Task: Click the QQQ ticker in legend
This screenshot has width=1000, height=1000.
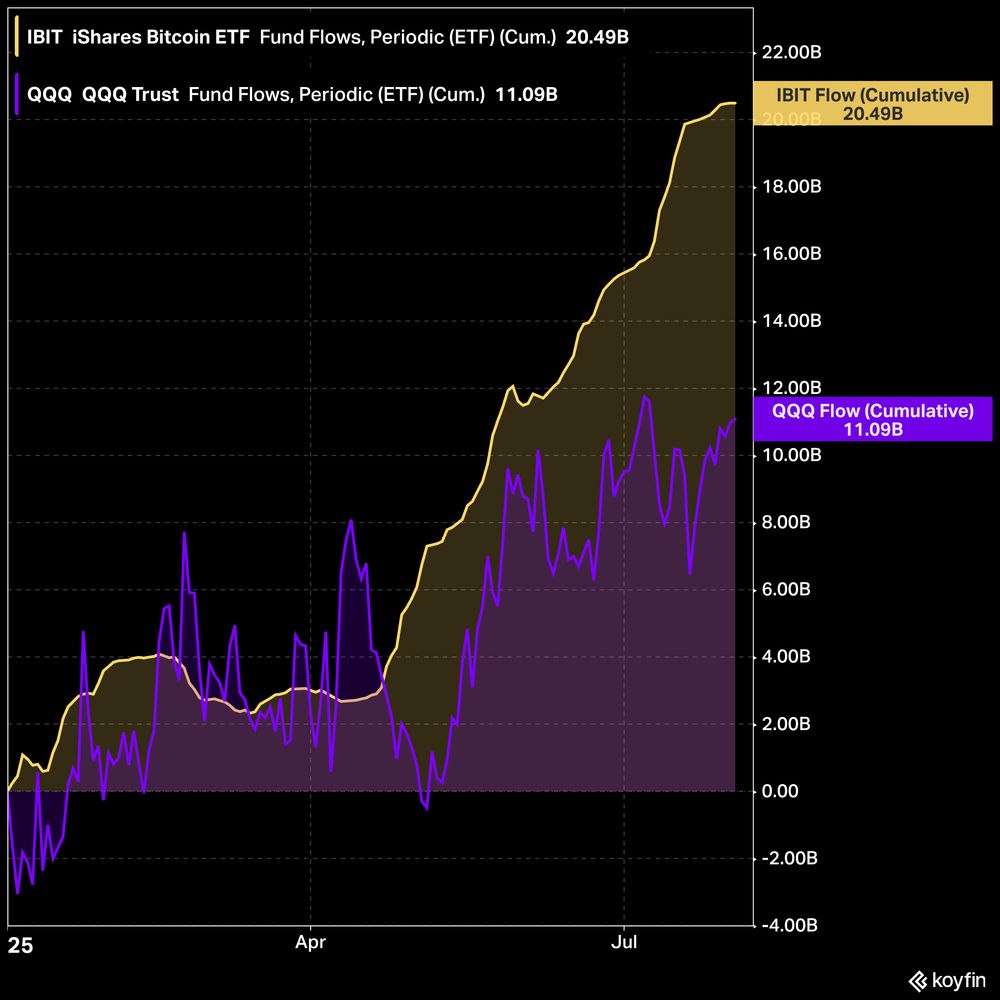Action: click(x=49, y=94)
